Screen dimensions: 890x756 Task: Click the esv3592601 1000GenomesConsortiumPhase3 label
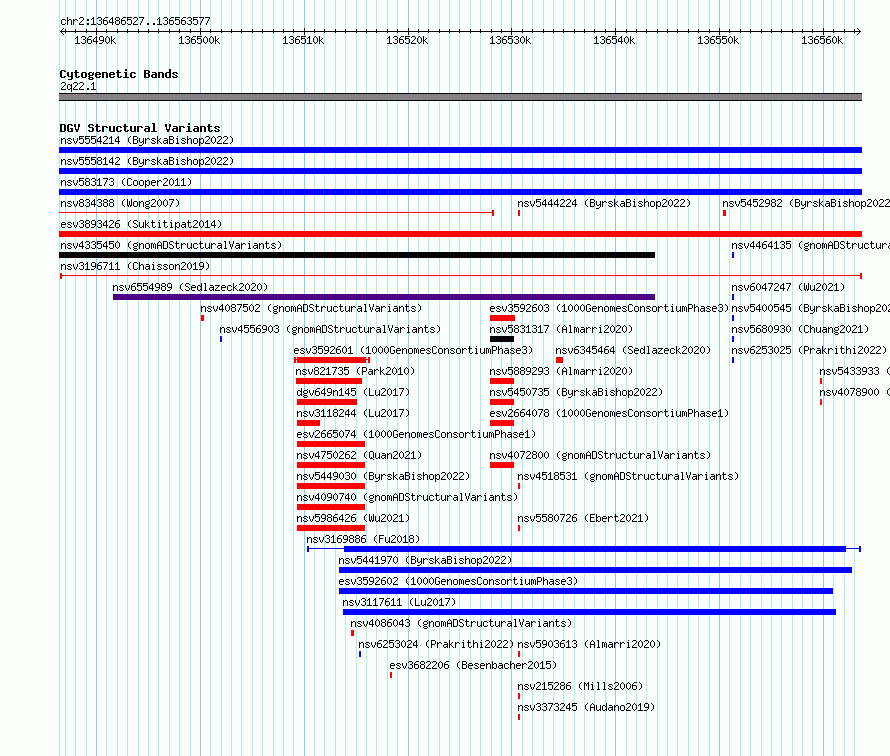414,350
